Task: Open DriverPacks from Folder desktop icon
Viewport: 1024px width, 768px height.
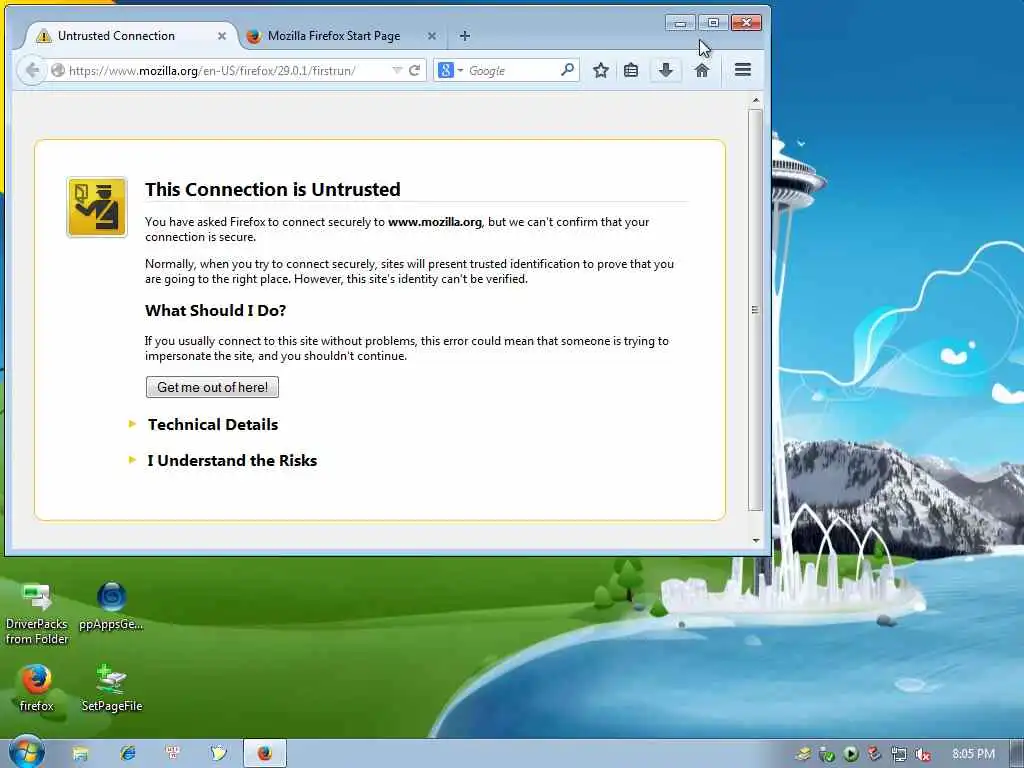Action: (x=37, y=614)
